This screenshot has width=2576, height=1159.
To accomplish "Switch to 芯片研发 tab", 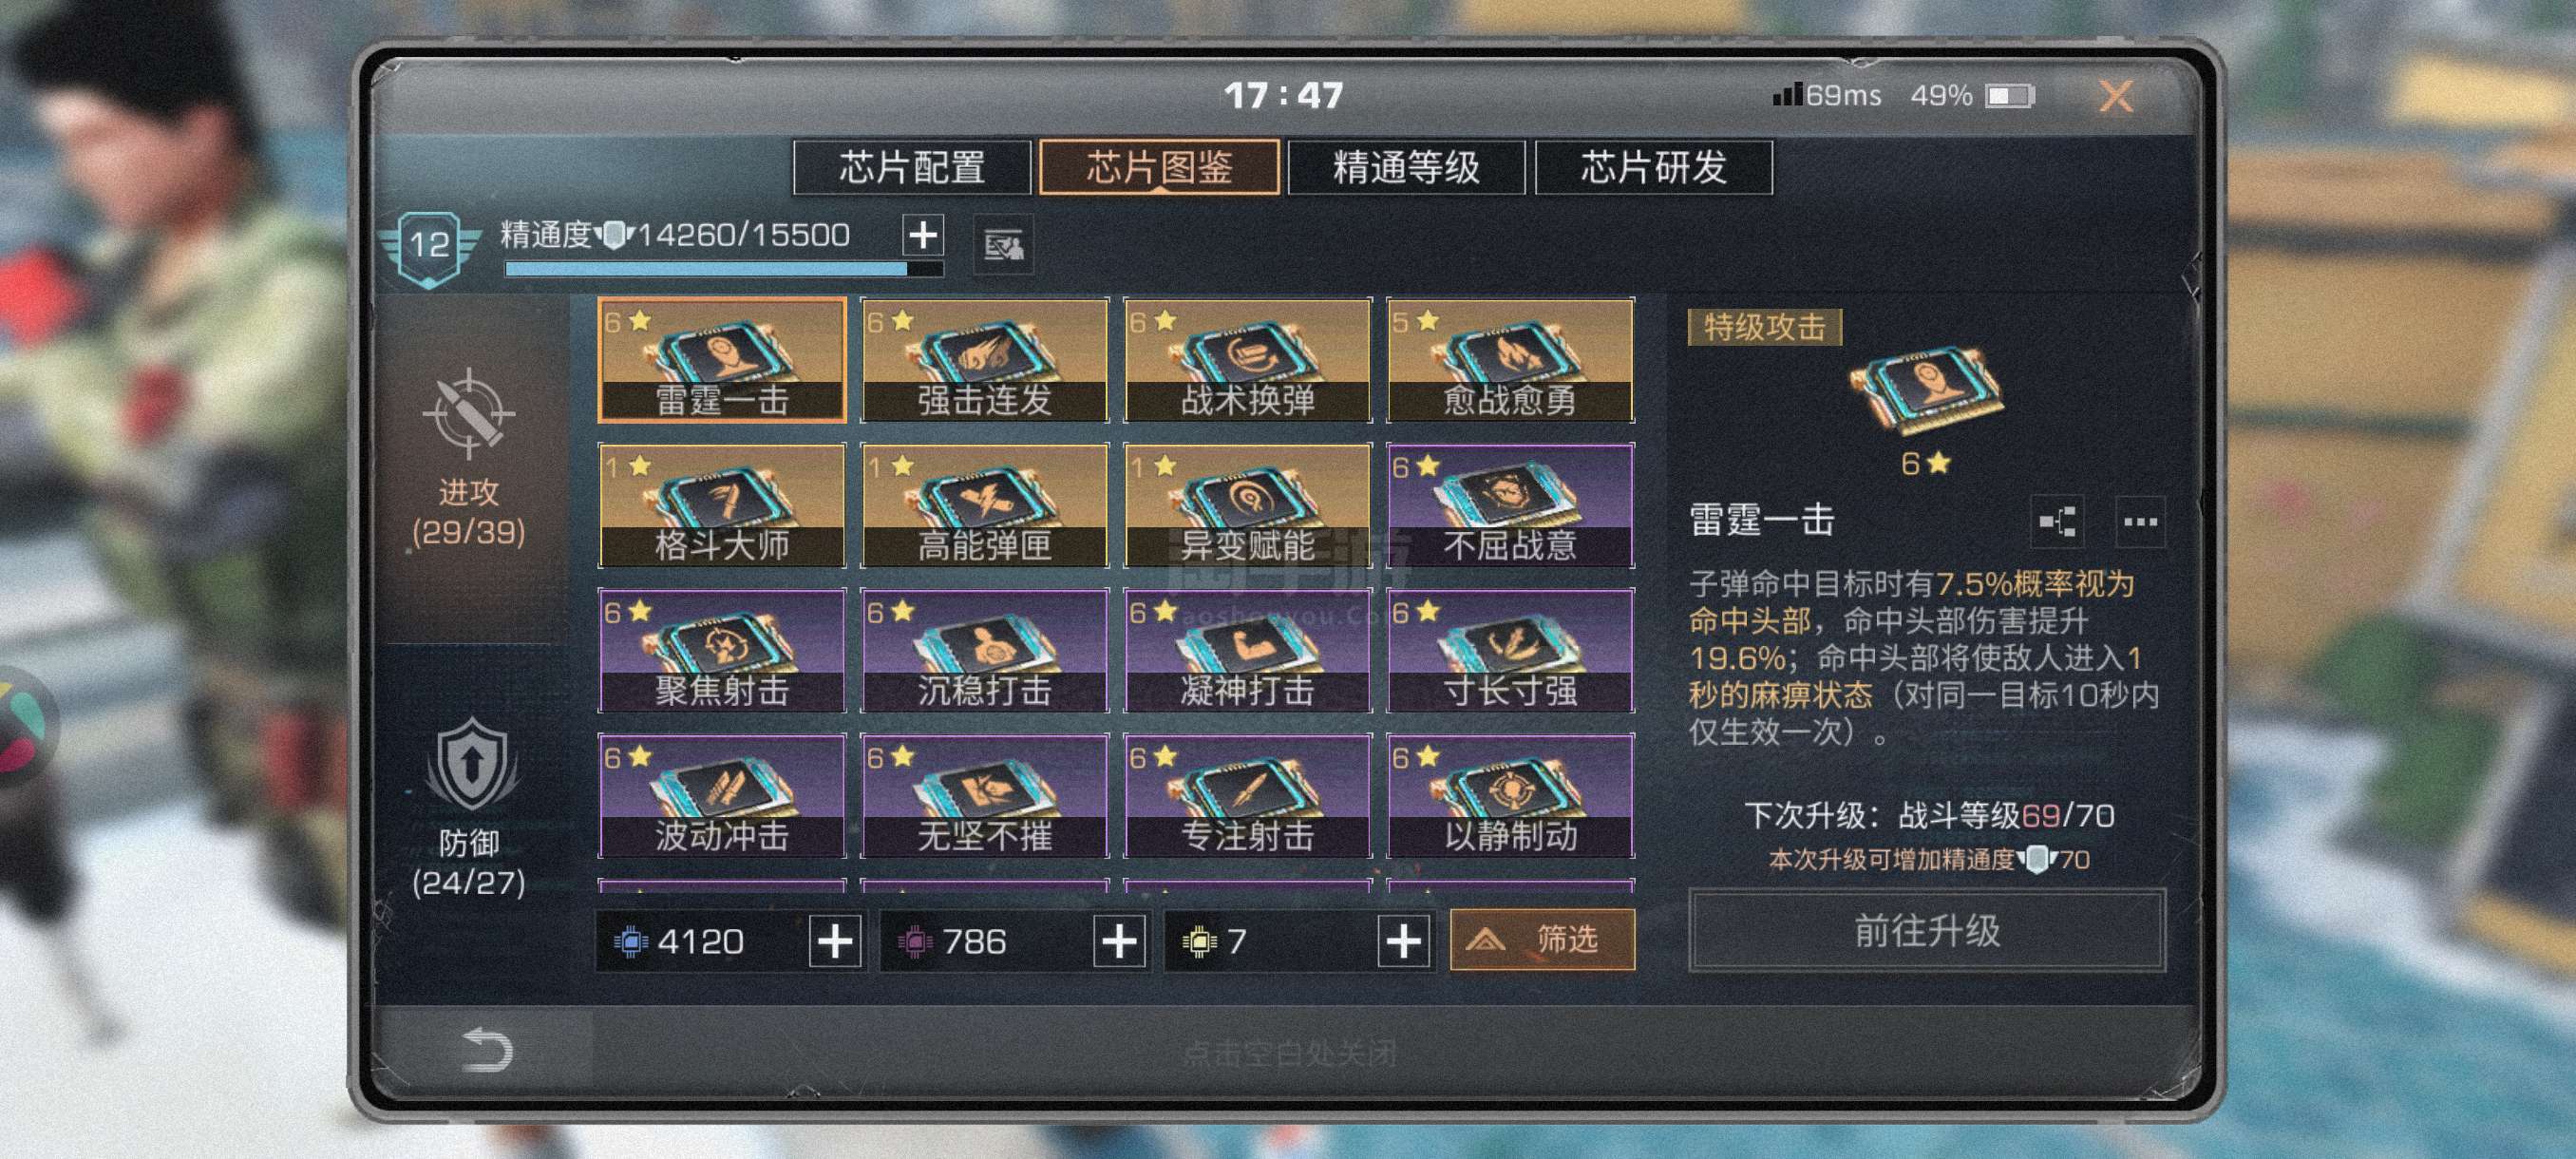I will (1654, 167).
